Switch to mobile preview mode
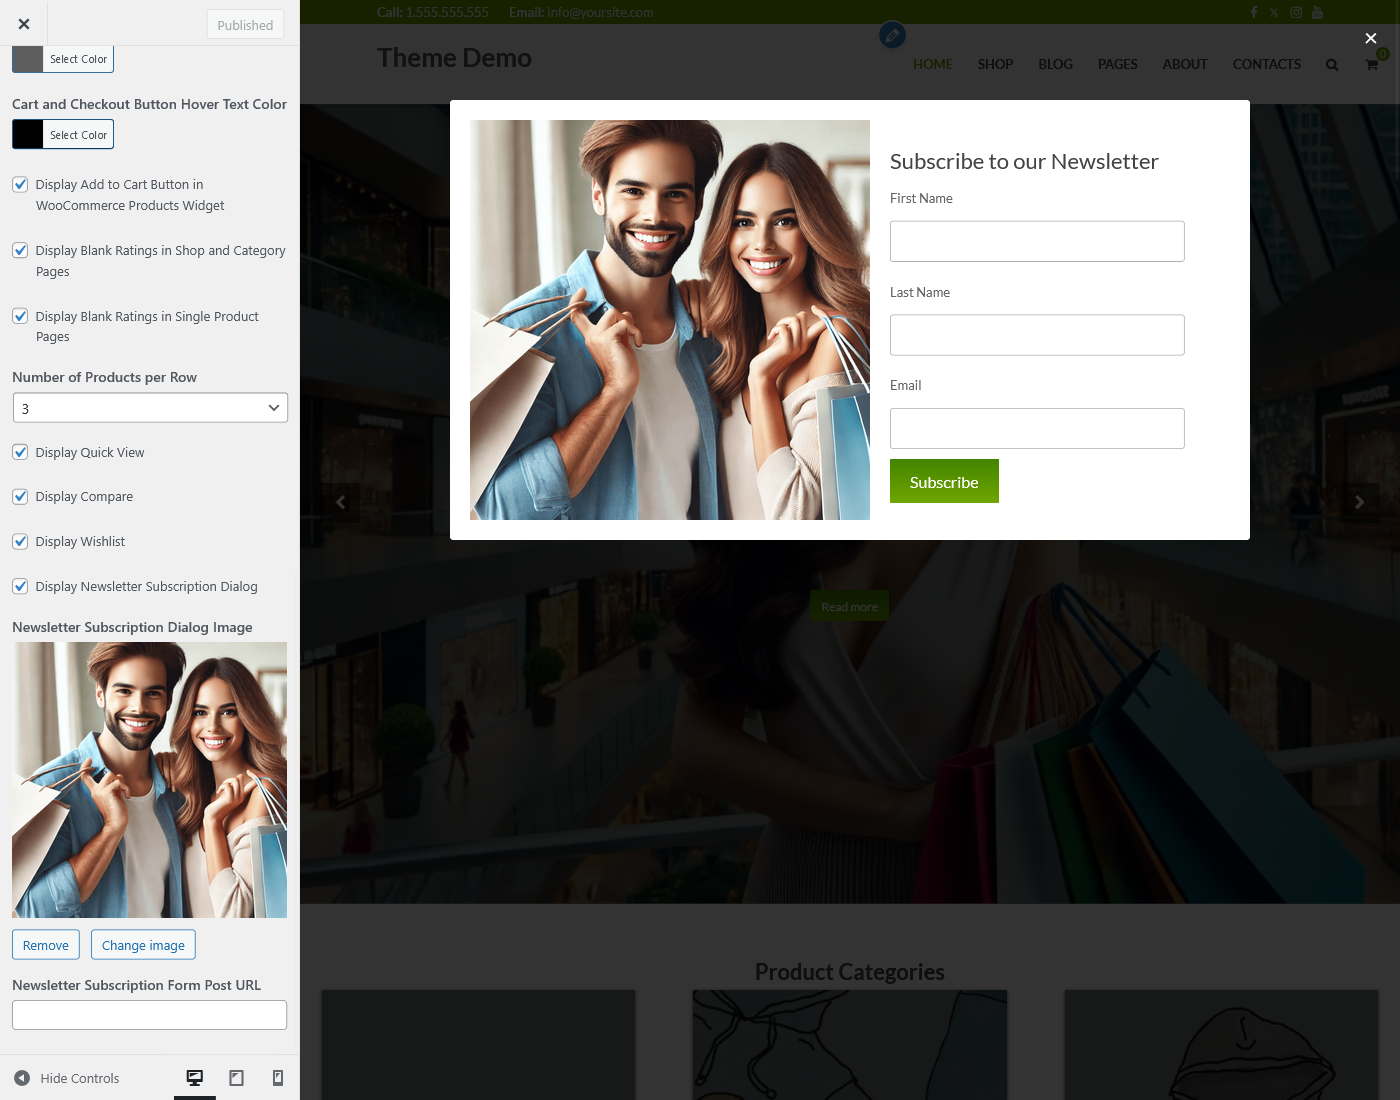The width and height of the screenshot is (1400, 1100). [x=278, y=1078]
